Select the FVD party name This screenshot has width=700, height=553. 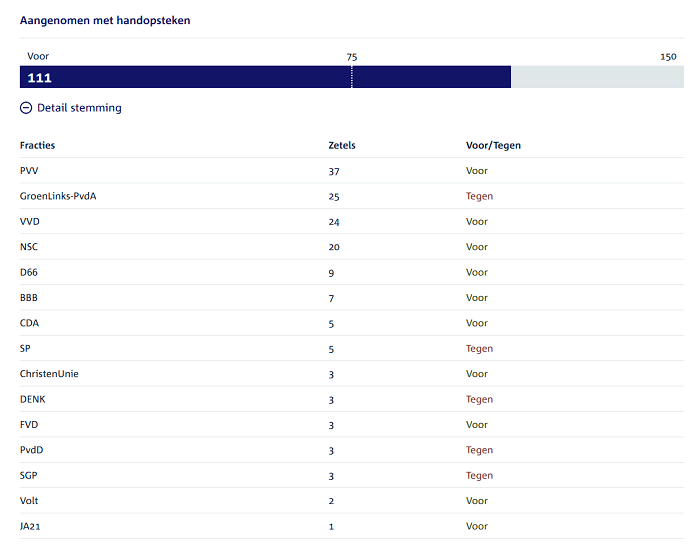29,425
